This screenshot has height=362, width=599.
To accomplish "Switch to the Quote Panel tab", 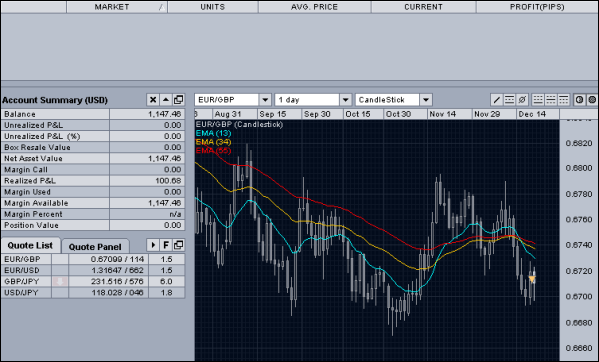I will pyautogui.click(x=95, y=247).
